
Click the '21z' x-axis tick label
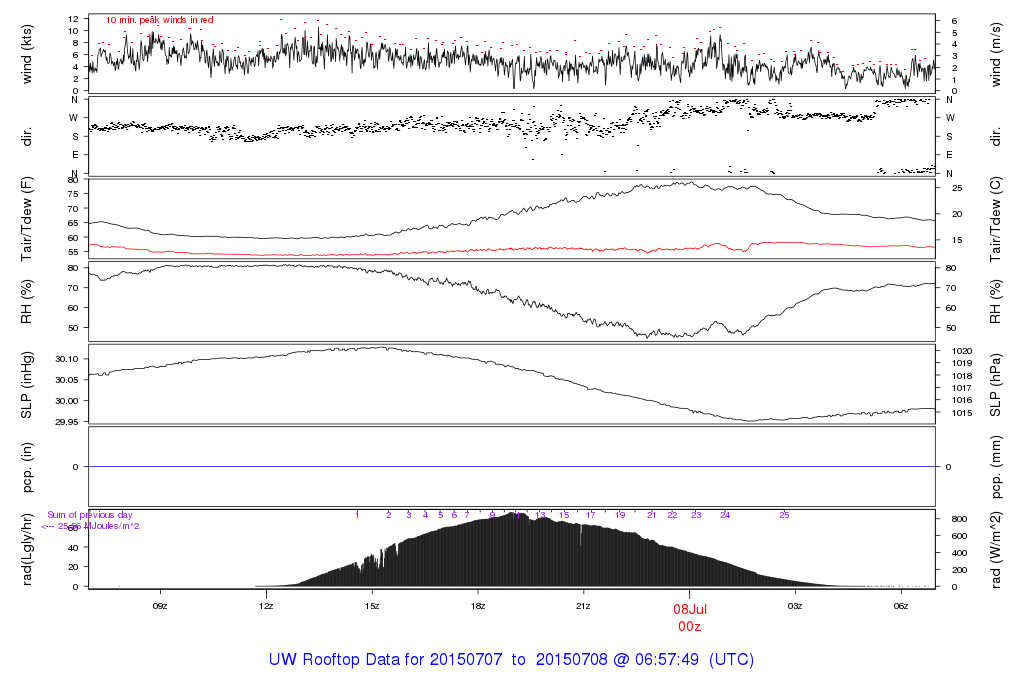coord(583,606)
